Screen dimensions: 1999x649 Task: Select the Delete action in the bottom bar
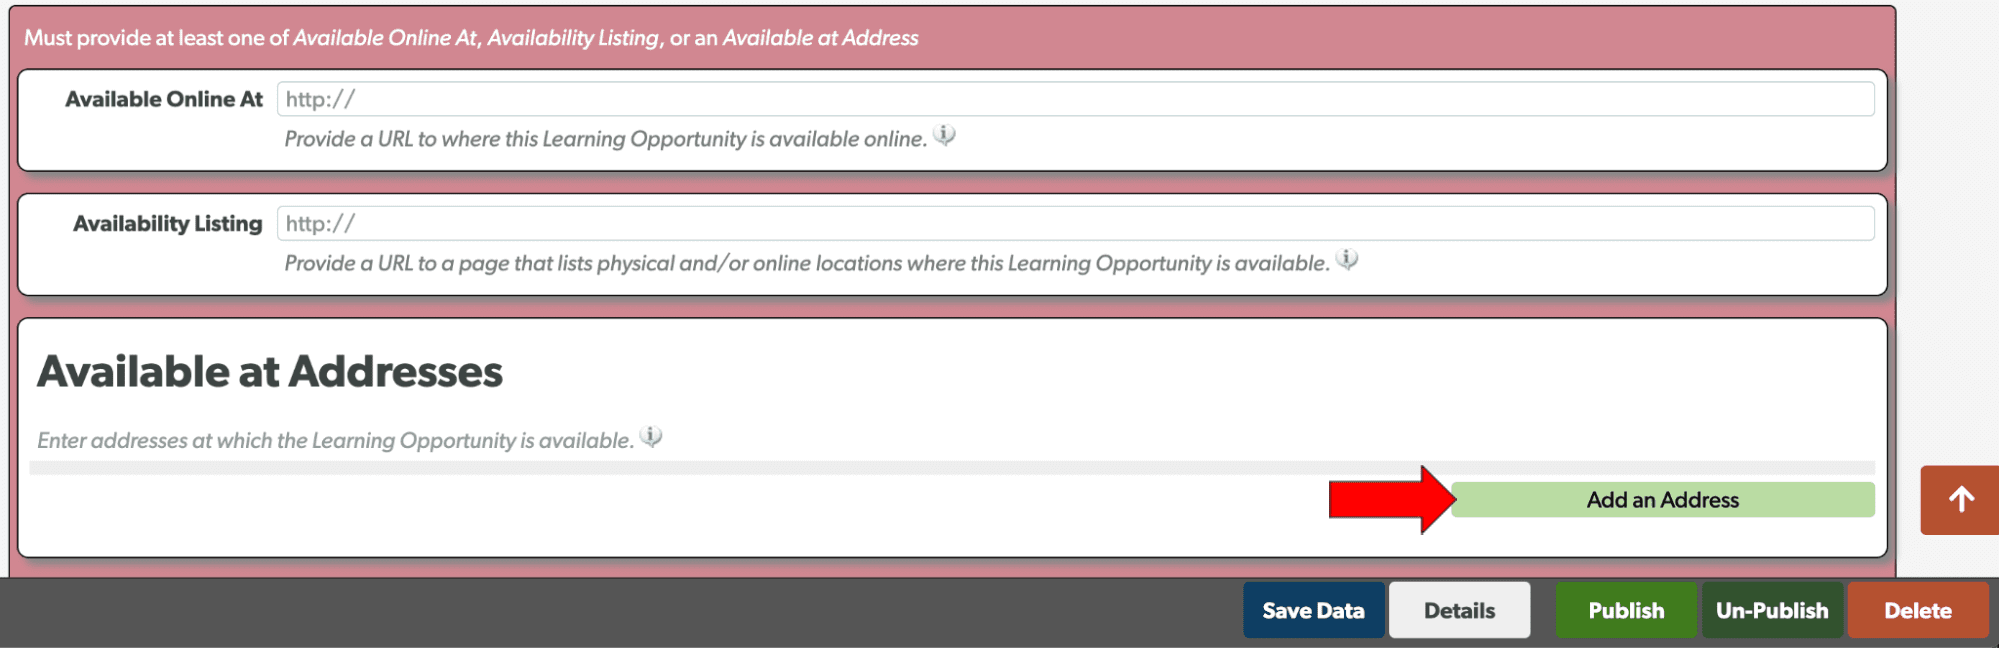point(1918,610)
